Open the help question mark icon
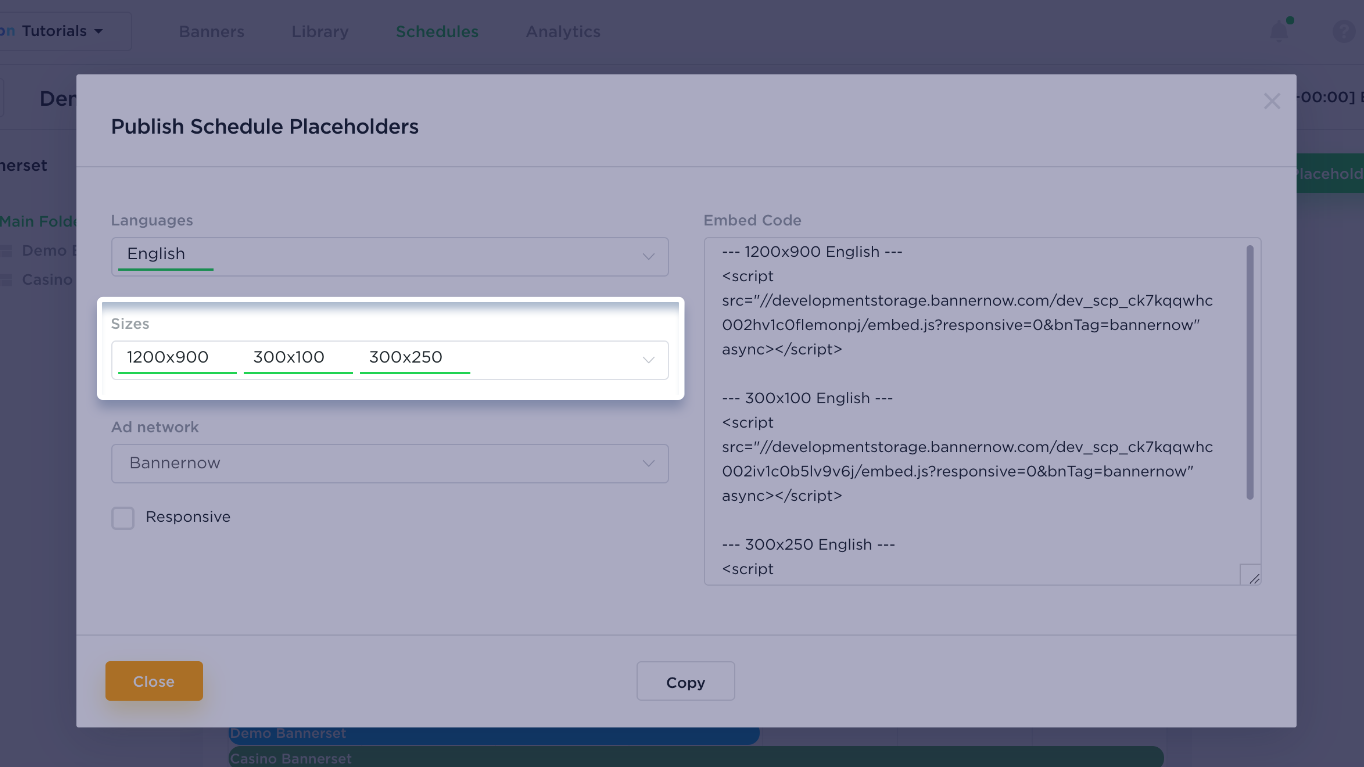 pyautogui.click(x=1344, y=32)
